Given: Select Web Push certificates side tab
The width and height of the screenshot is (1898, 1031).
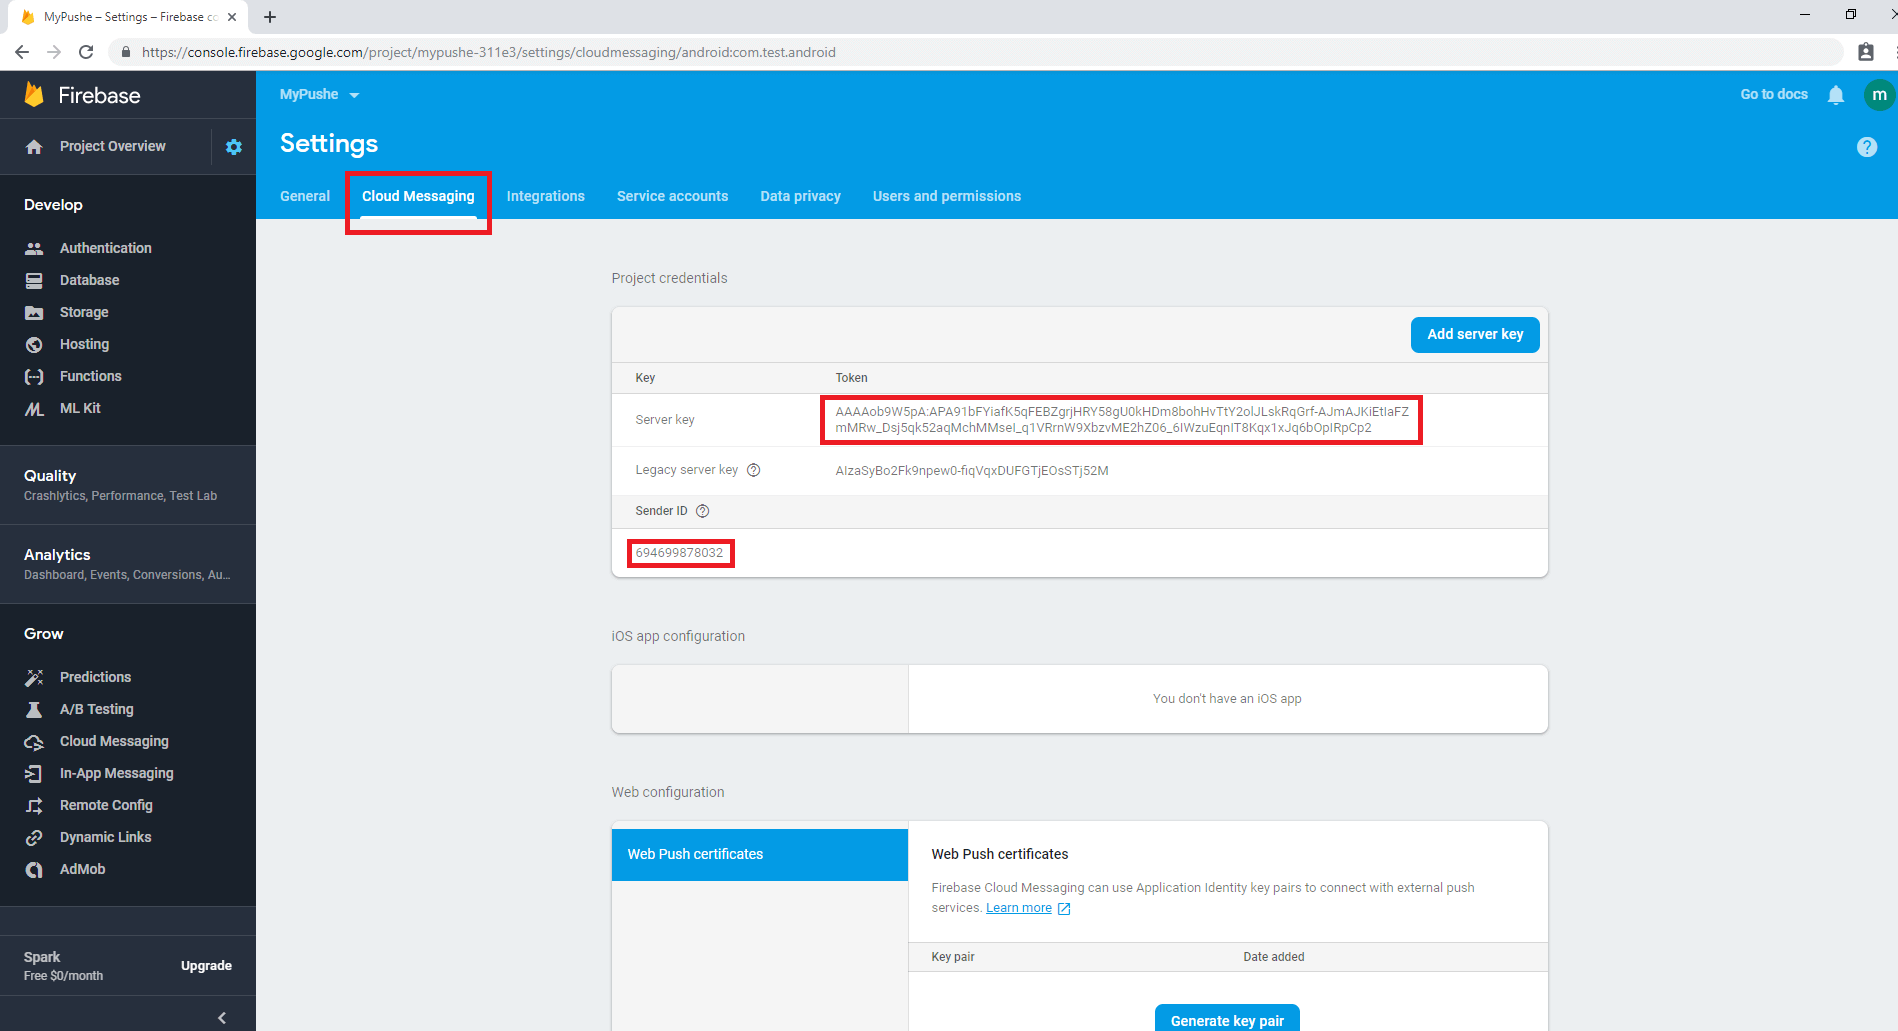Looking at the screenshot, I should coord(760,854).
